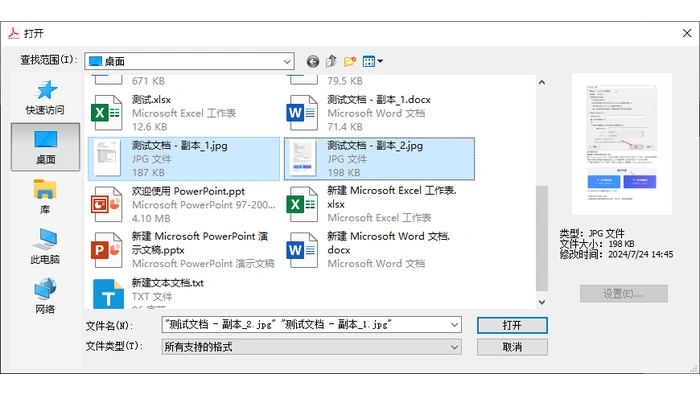Expand the 文件名 filename dropdown arrow
The height and width of the screenshot is (395, 700).
(454, 324)
